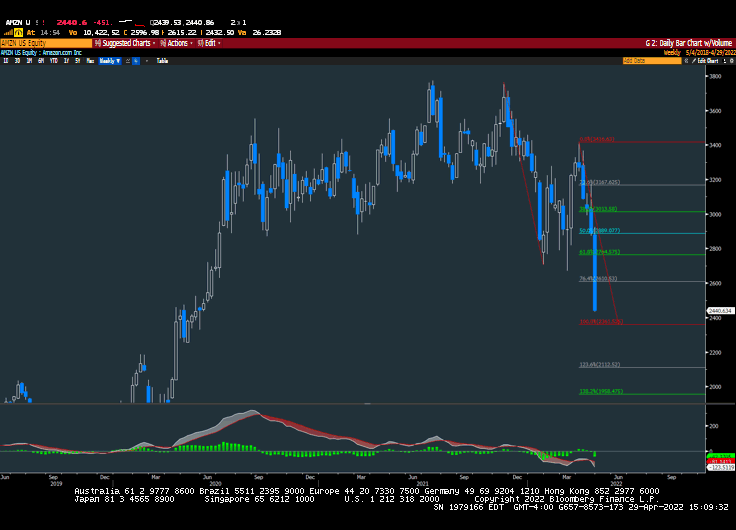Click the 3000 price axis label
The image size is (736, 530).
[715, 215]
